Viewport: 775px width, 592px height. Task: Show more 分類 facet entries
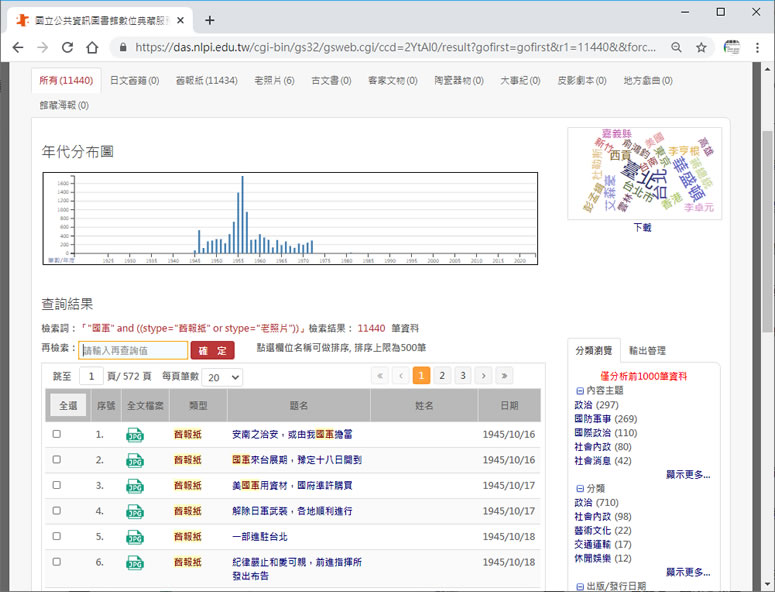[688, 572]
